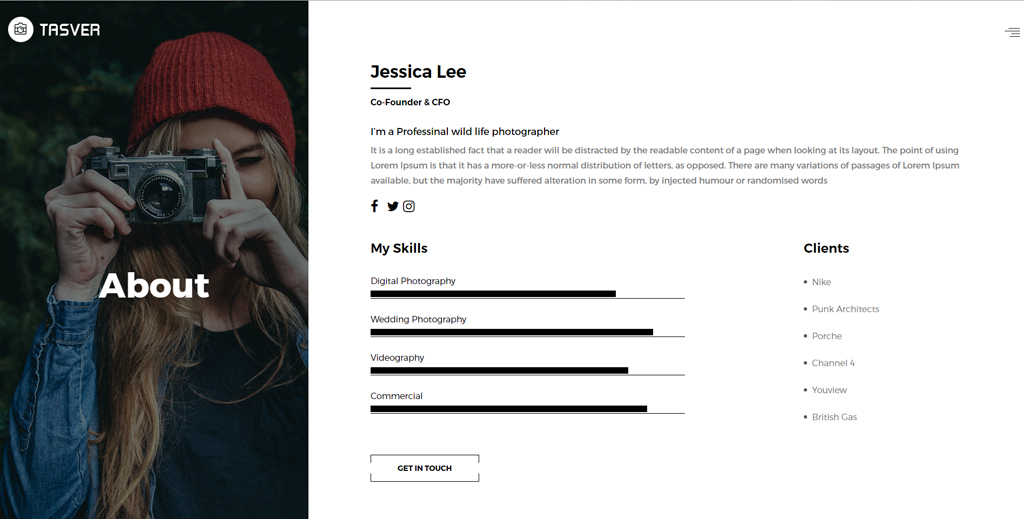Select Youview client entry
This screenshot has height=519, width=1024.
pos(829,390)
